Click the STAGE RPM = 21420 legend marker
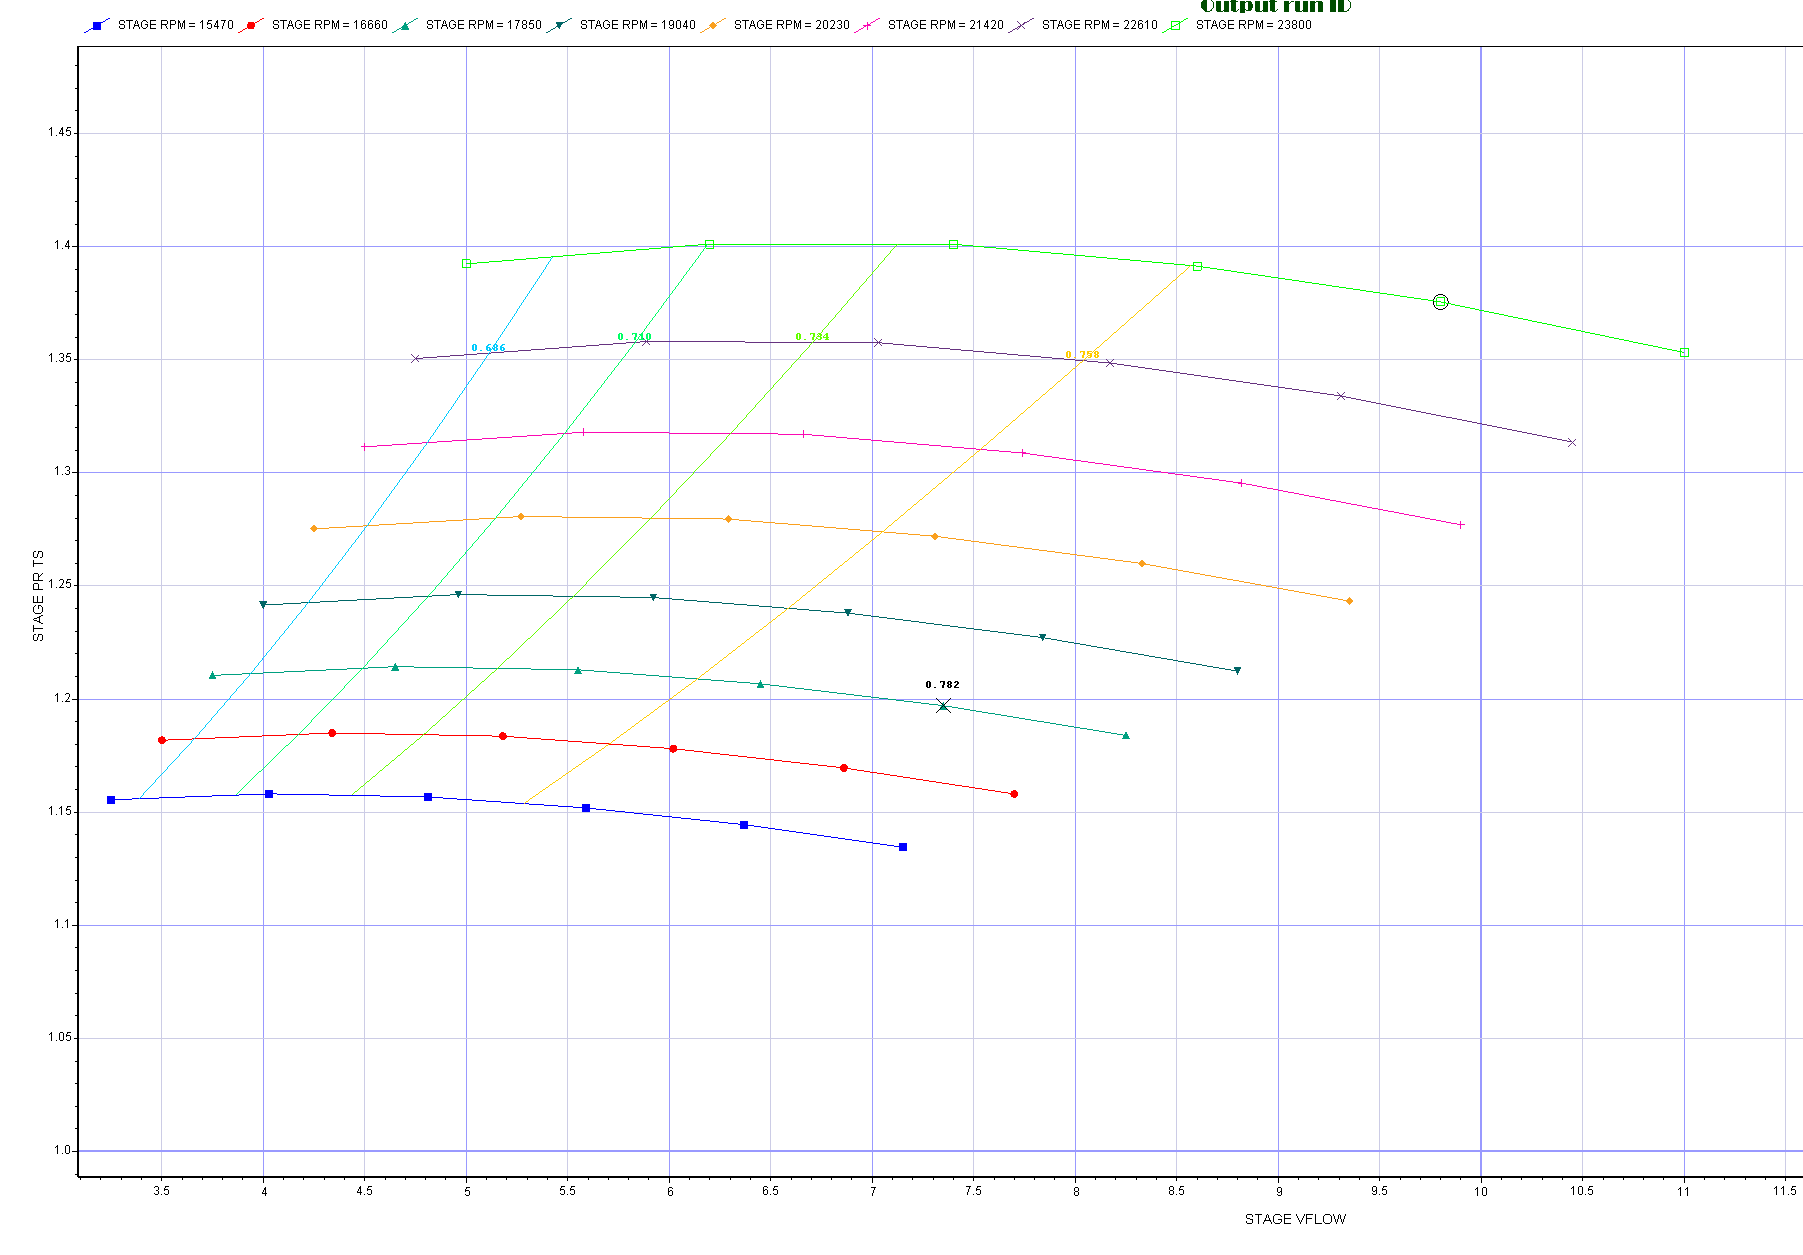Screen dimensions: 1803x1255 coord(867,25)
